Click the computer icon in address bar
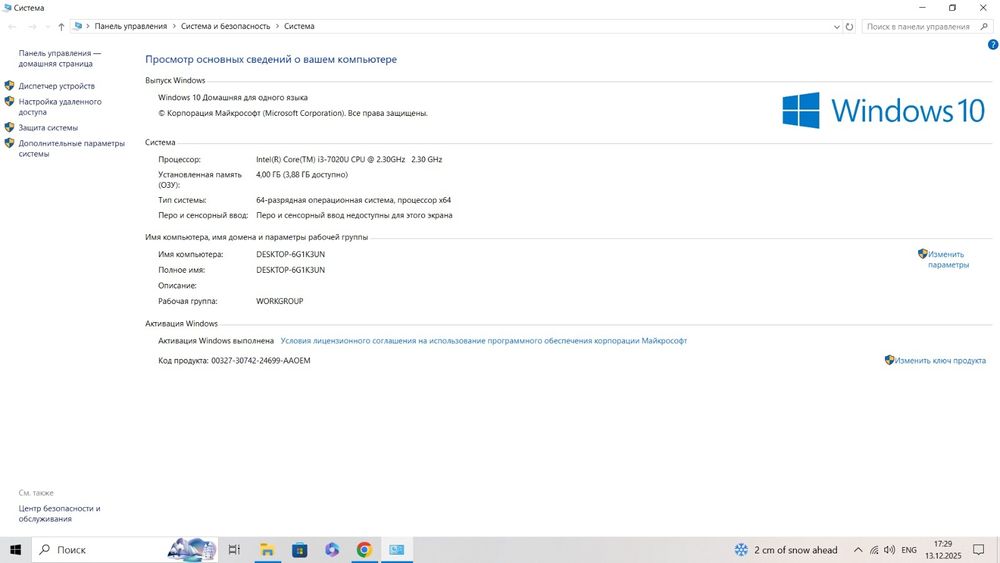Viewport: 1000px width, 563px height. [78, 26]
